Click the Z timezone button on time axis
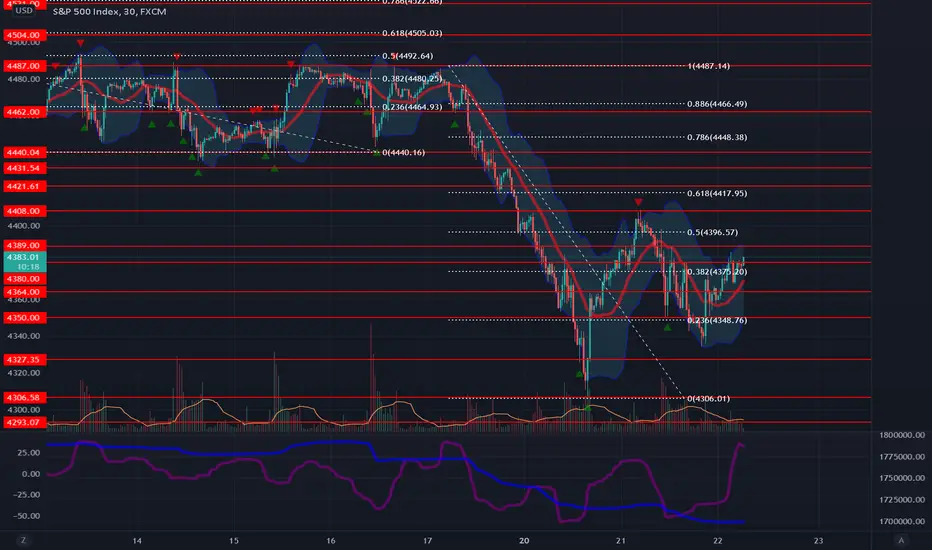The image size is (932, 550). (24, 540)
